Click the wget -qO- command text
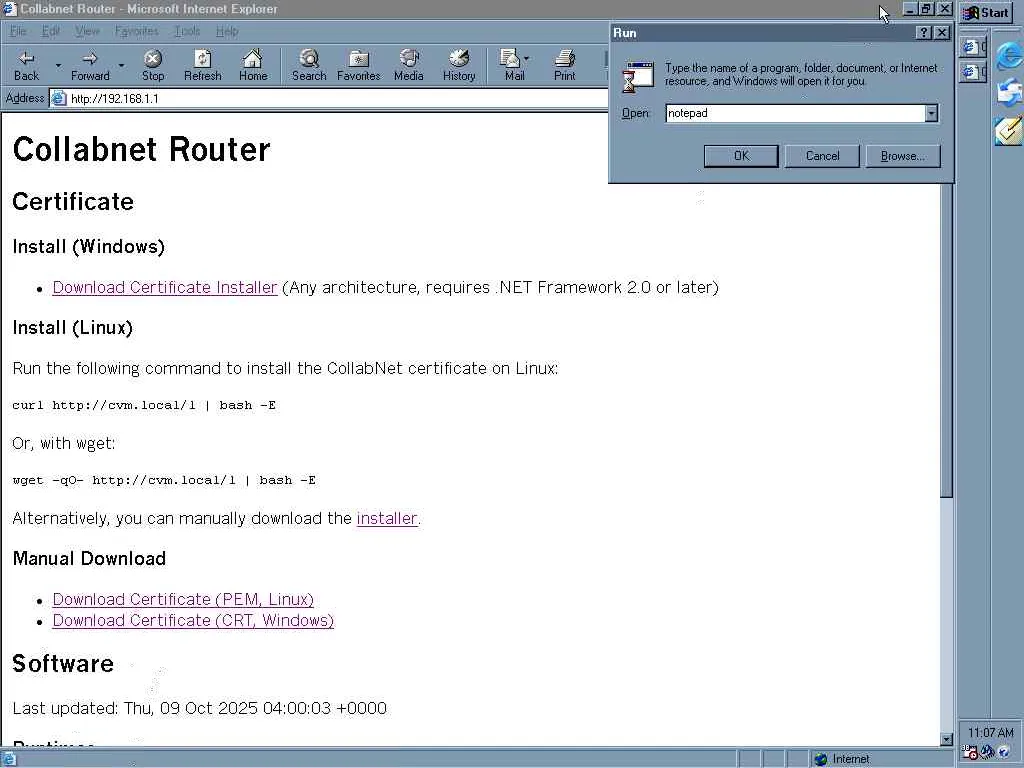This screenshot has height=768, width=1024. [x=164, y=480]
